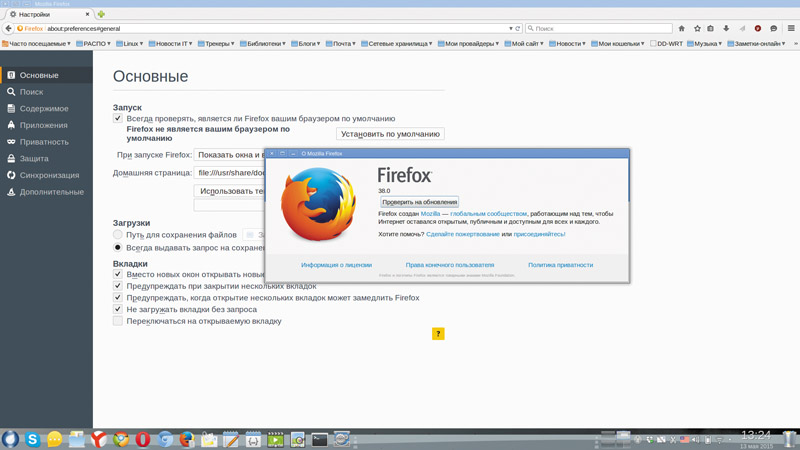The height and width of the screenshot is (450, 800).
Task: Open a new tab with plus icon
Action: [x=101, y=14]
